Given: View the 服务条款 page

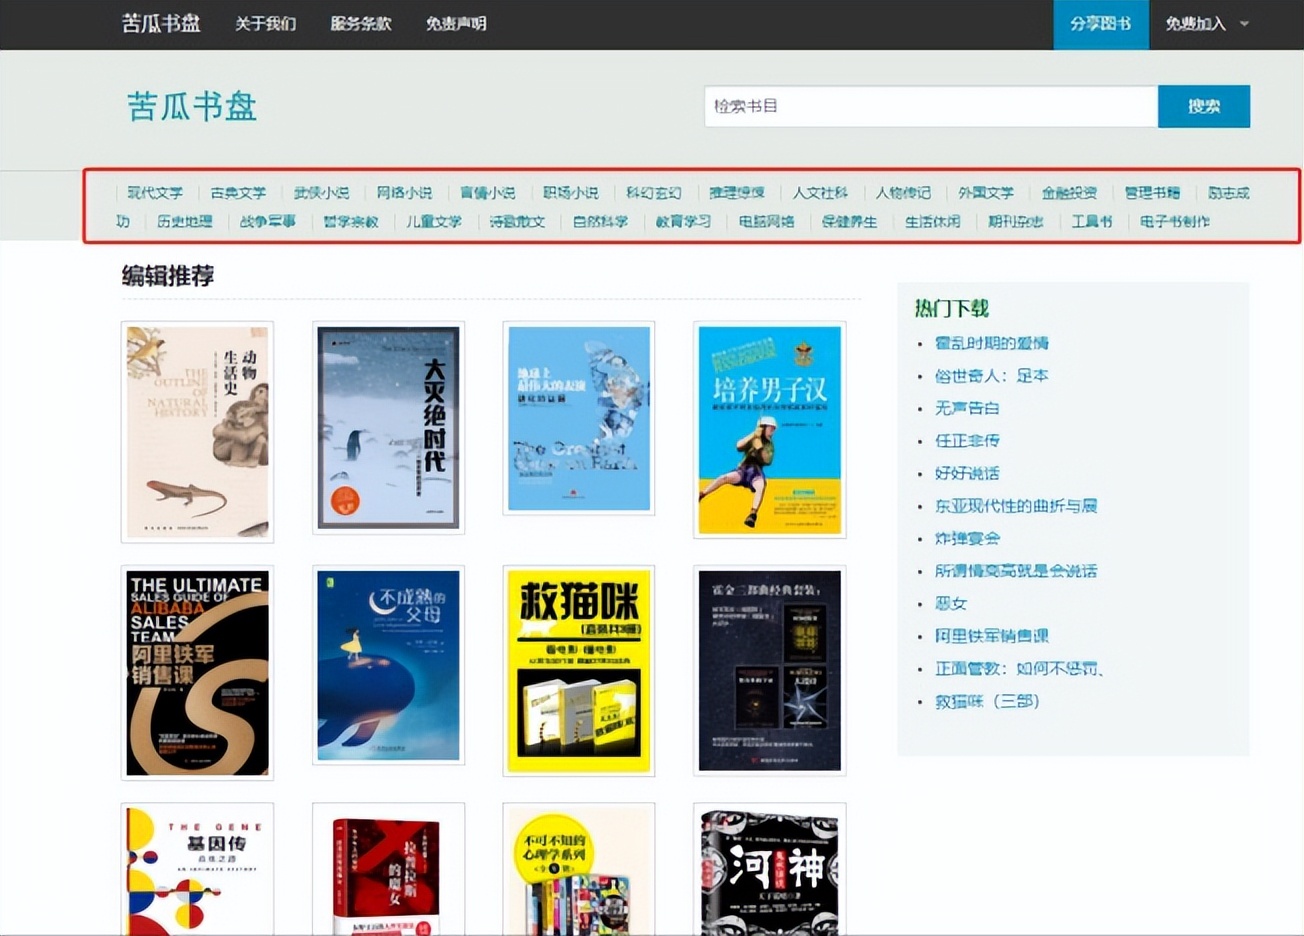Looking at the screenshot, I should point(359,23).
